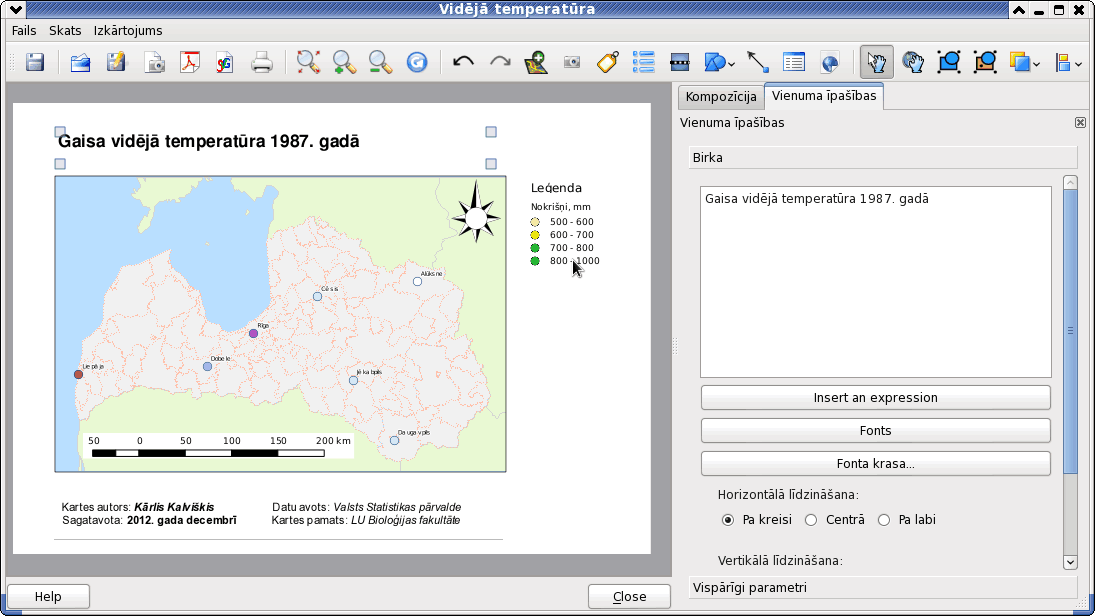Undo the last action
The width and height of the screenshot is (1095, 616).
[463, 63]
